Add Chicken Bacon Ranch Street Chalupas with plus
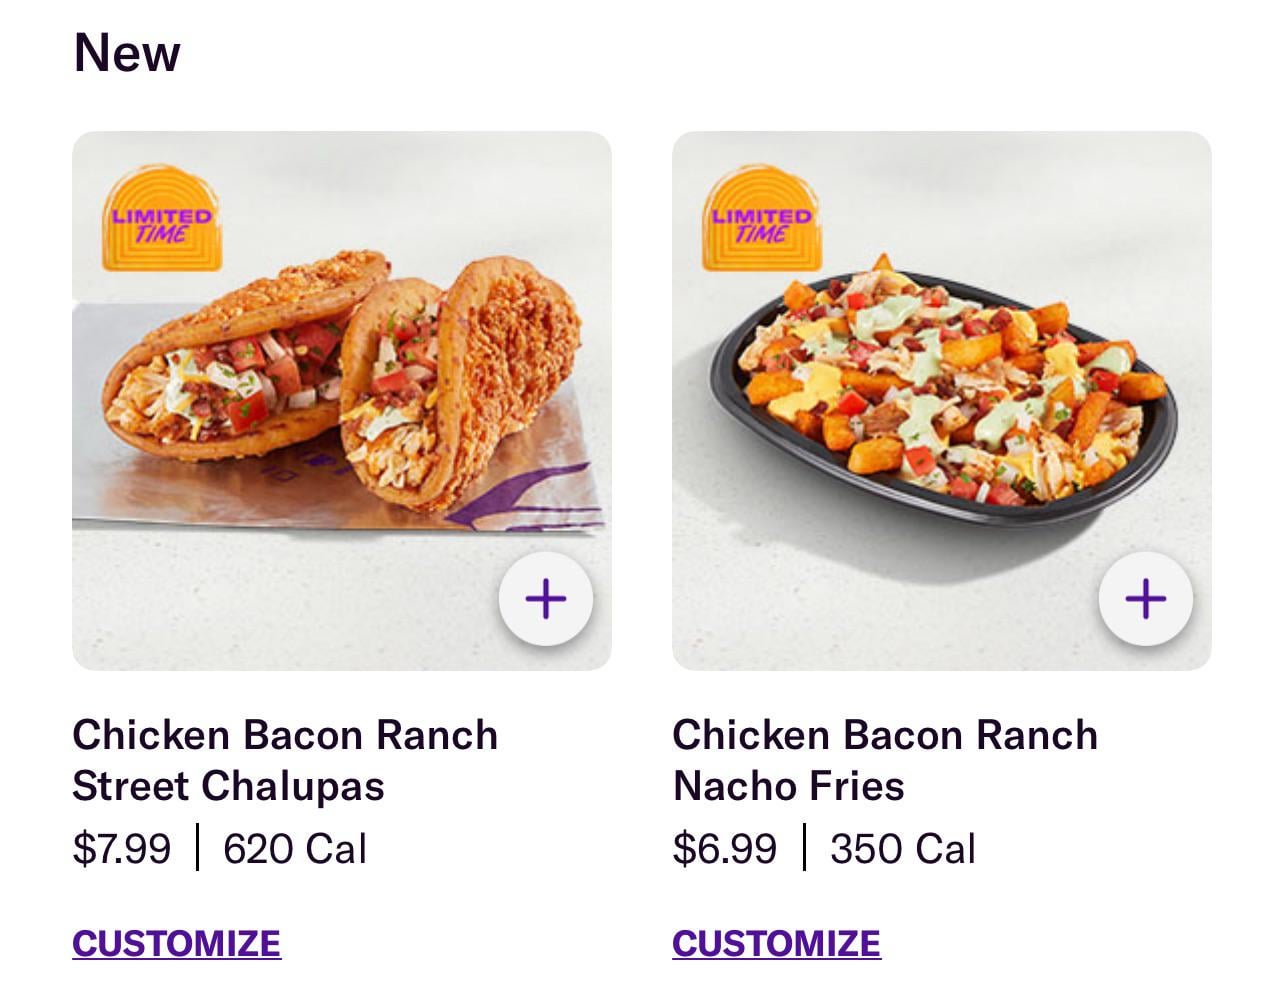 coord(545,599)
